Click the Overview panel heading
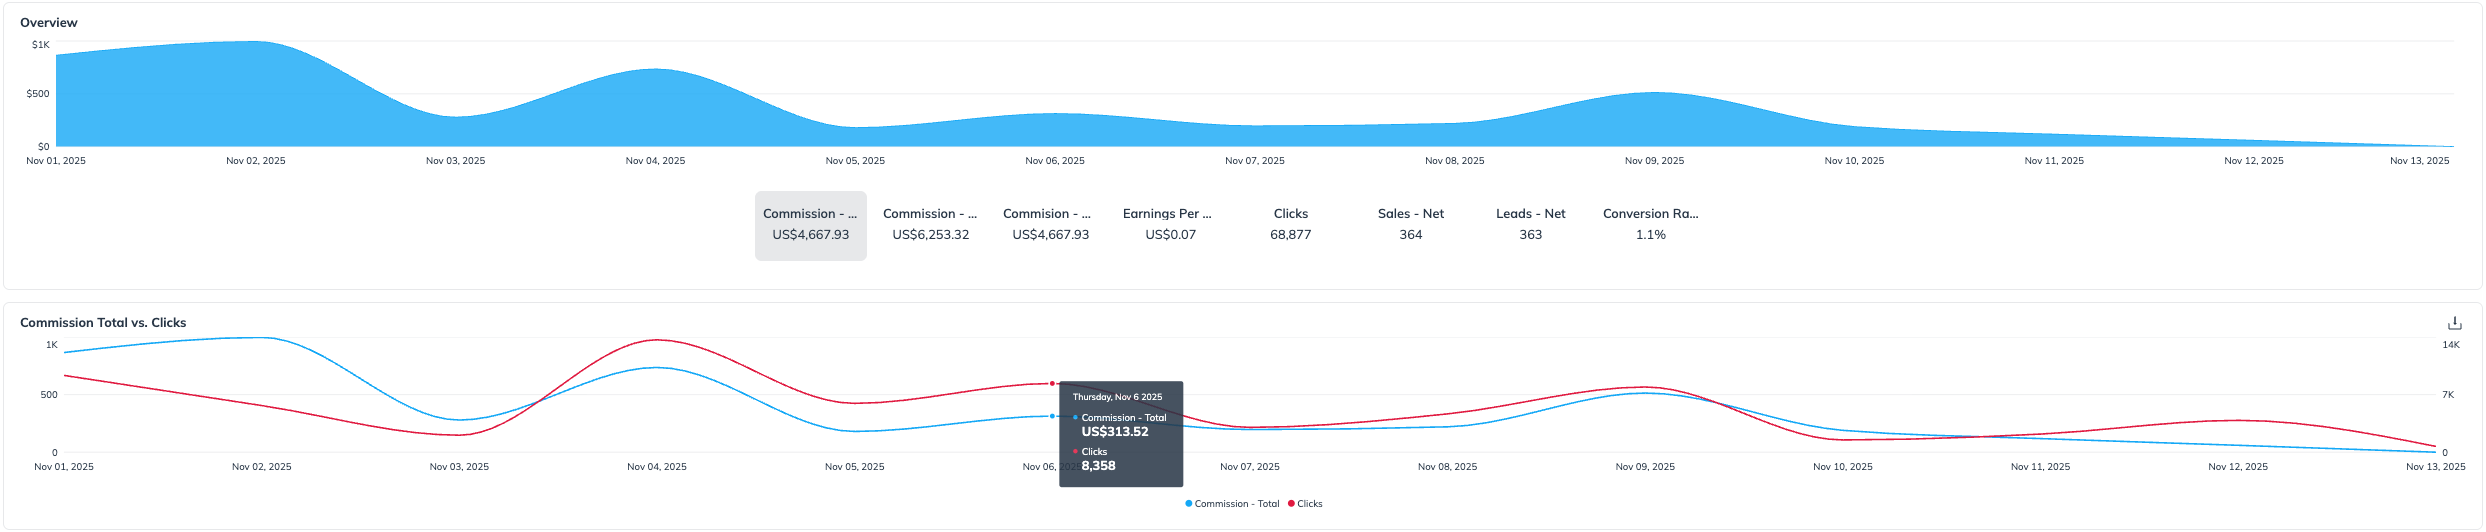The height and width of the screenshot is (532, 2486). click(x=49, y=23)
